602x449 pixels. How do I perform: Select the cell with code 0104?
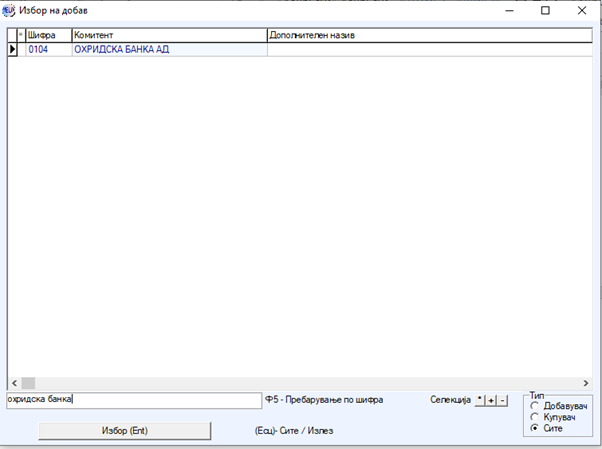[x=49, y=50]
